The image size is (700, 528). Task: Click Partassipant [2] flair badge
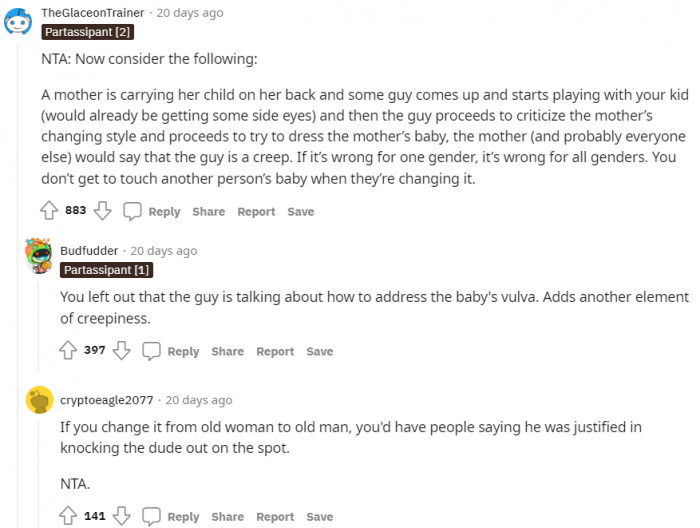tap(87, 33)
